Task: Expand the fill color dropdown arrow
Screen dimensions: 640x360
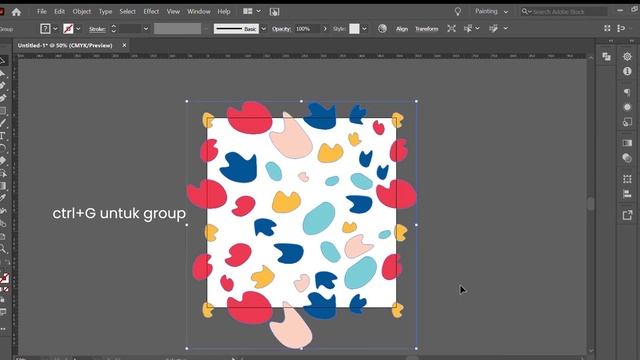Action: tap(56, 29)
